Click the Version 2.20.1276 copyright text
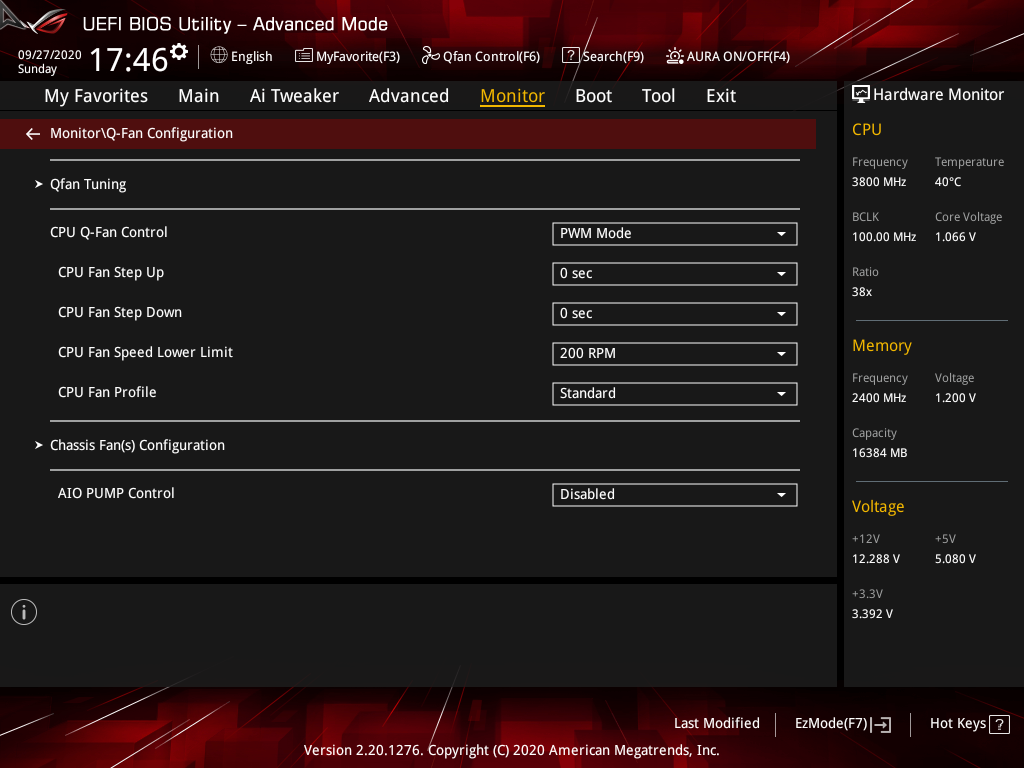 click(511, 750)
